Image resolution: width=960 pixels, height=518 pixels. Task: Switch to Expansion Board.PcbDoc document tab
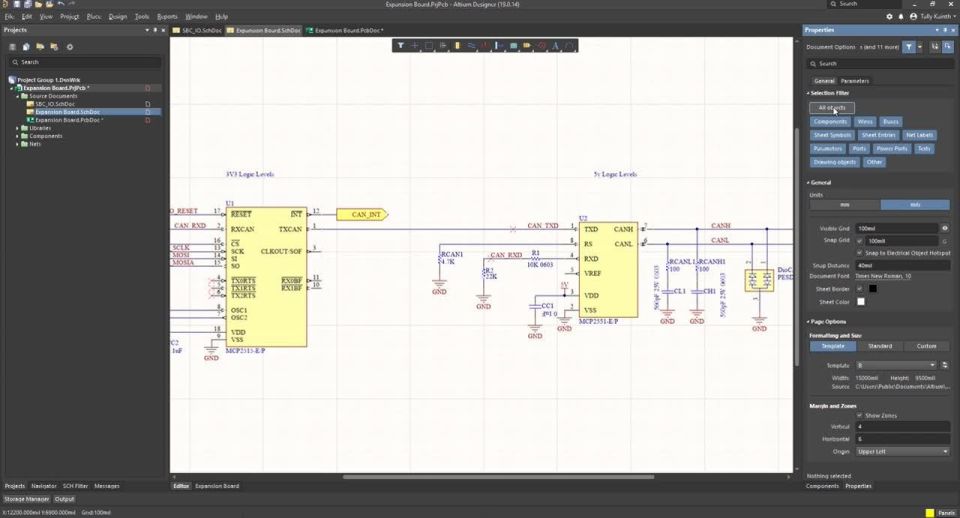(345, 30)
